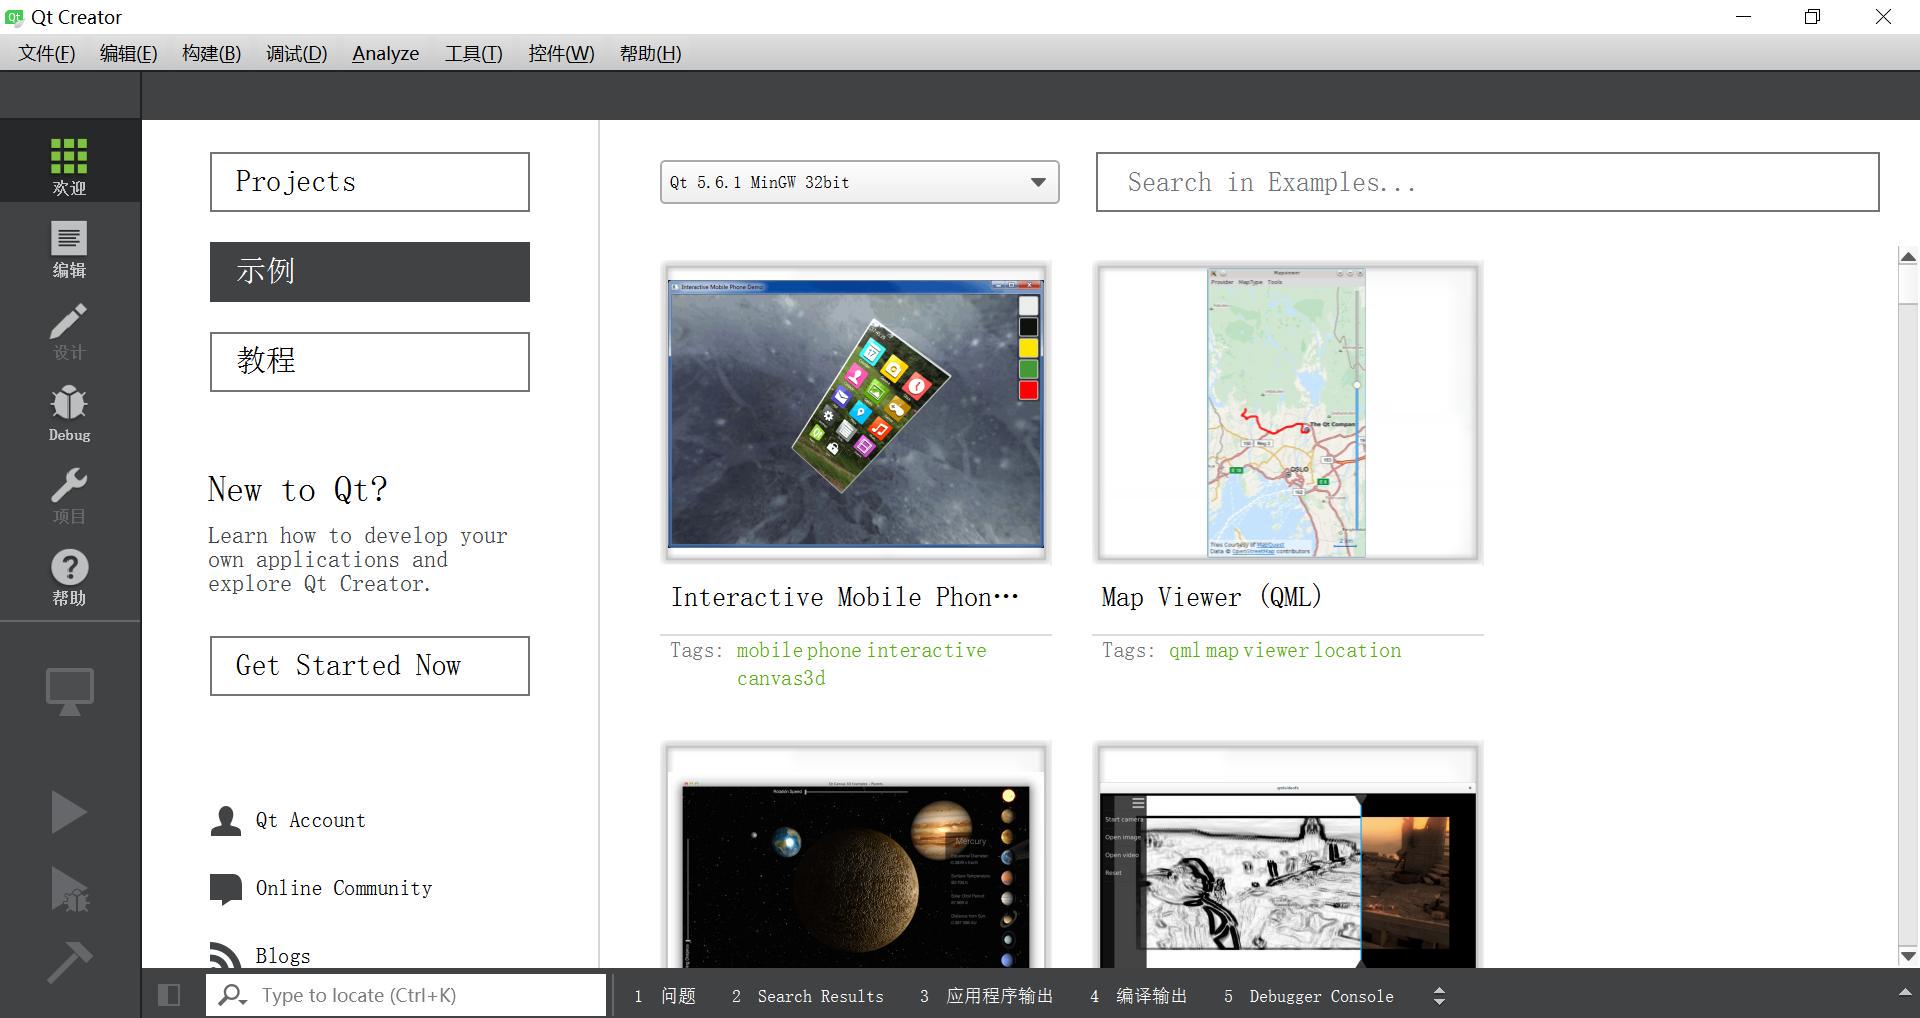Click the Online Community chat icon
The width and height of the screenshot is (1920, 1018).
tap(226, 889)
